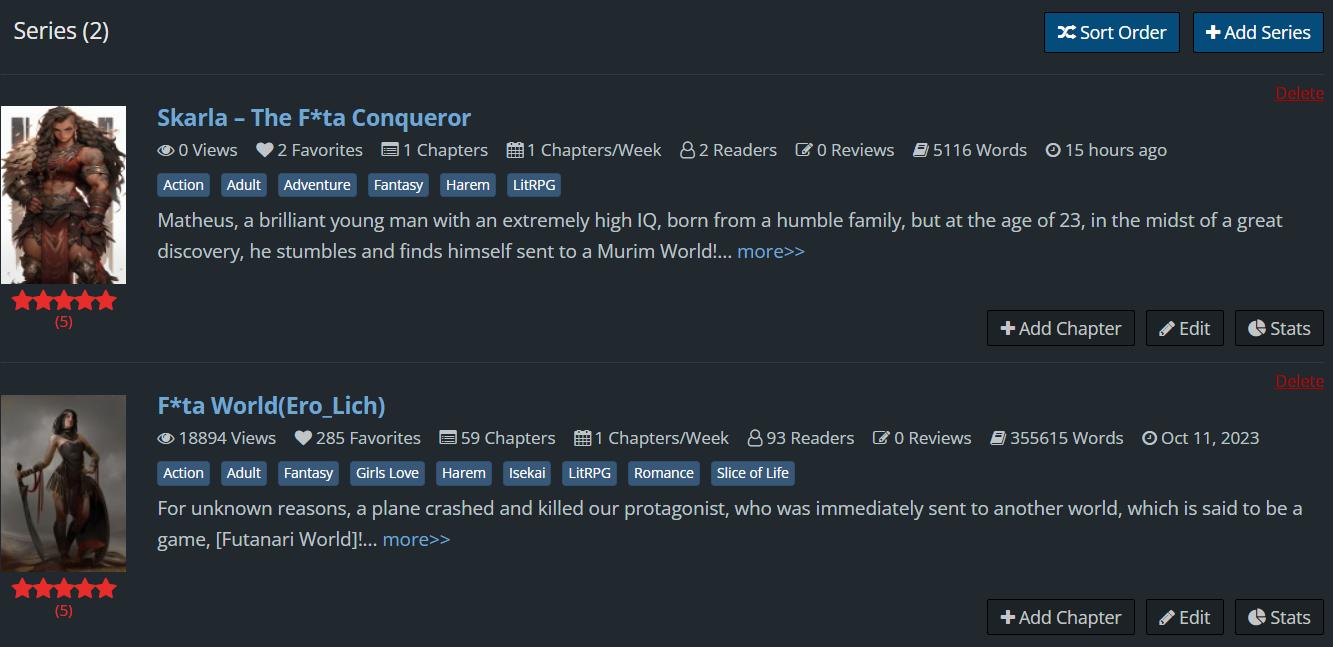This screenshot has width=1333, height=647.
Task: Expand Skarla description with more>> link
Action: 770,251
